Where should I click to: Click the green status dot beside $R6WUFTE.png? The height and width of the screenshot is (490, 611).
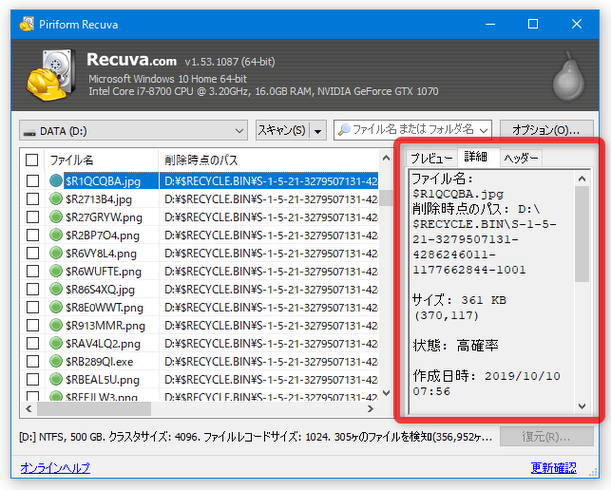pos(56,271)
